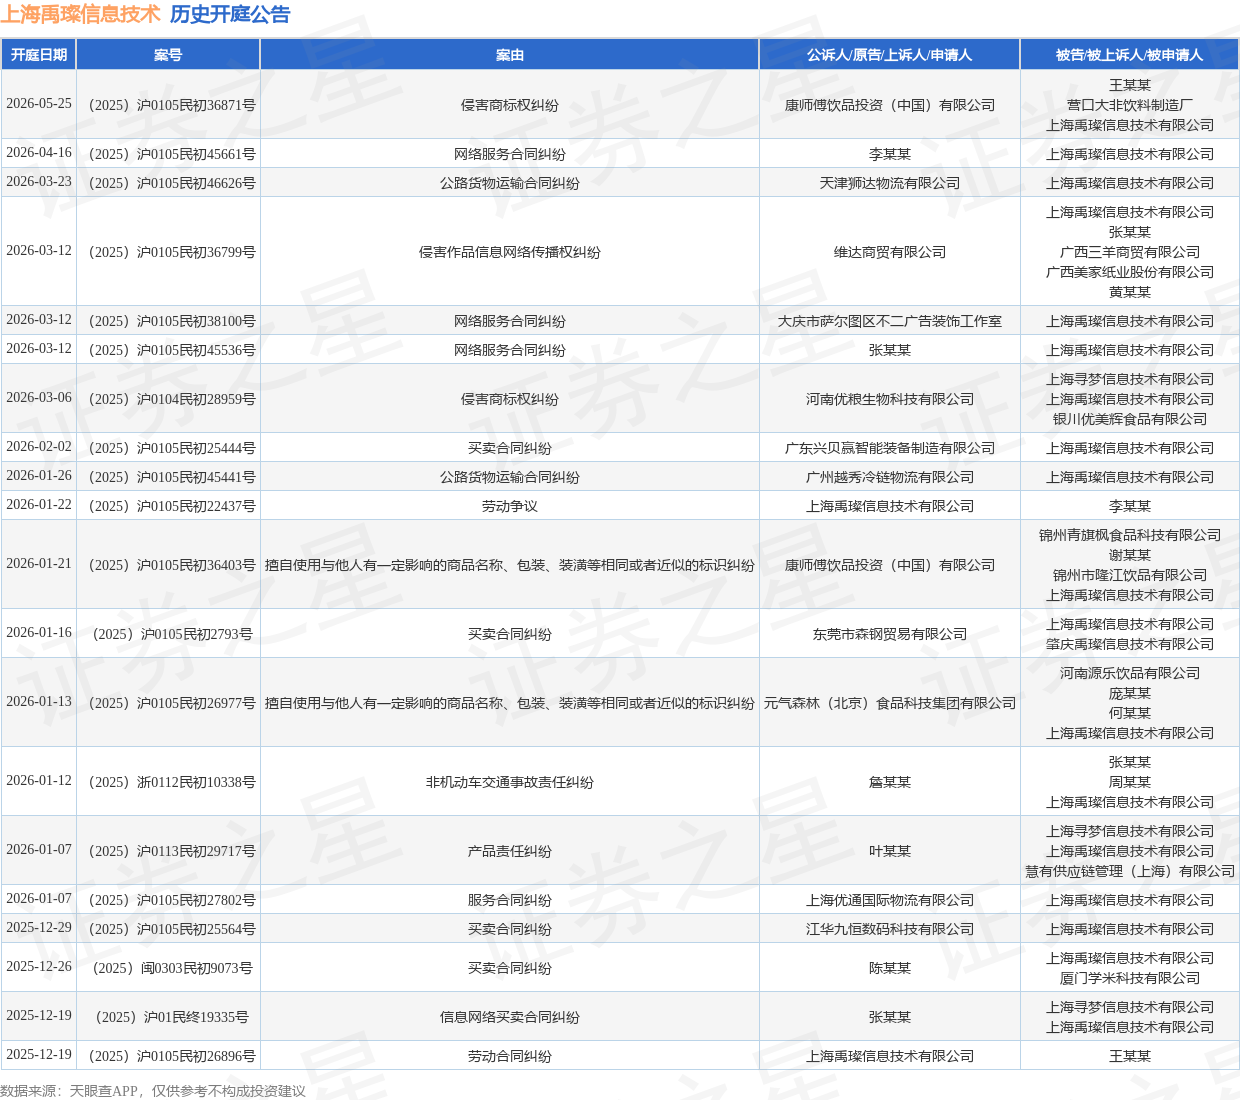The width and height of the screenshot is (1240, 1100).
Task: Click defendant 何某某
Action: (1130, 713)
